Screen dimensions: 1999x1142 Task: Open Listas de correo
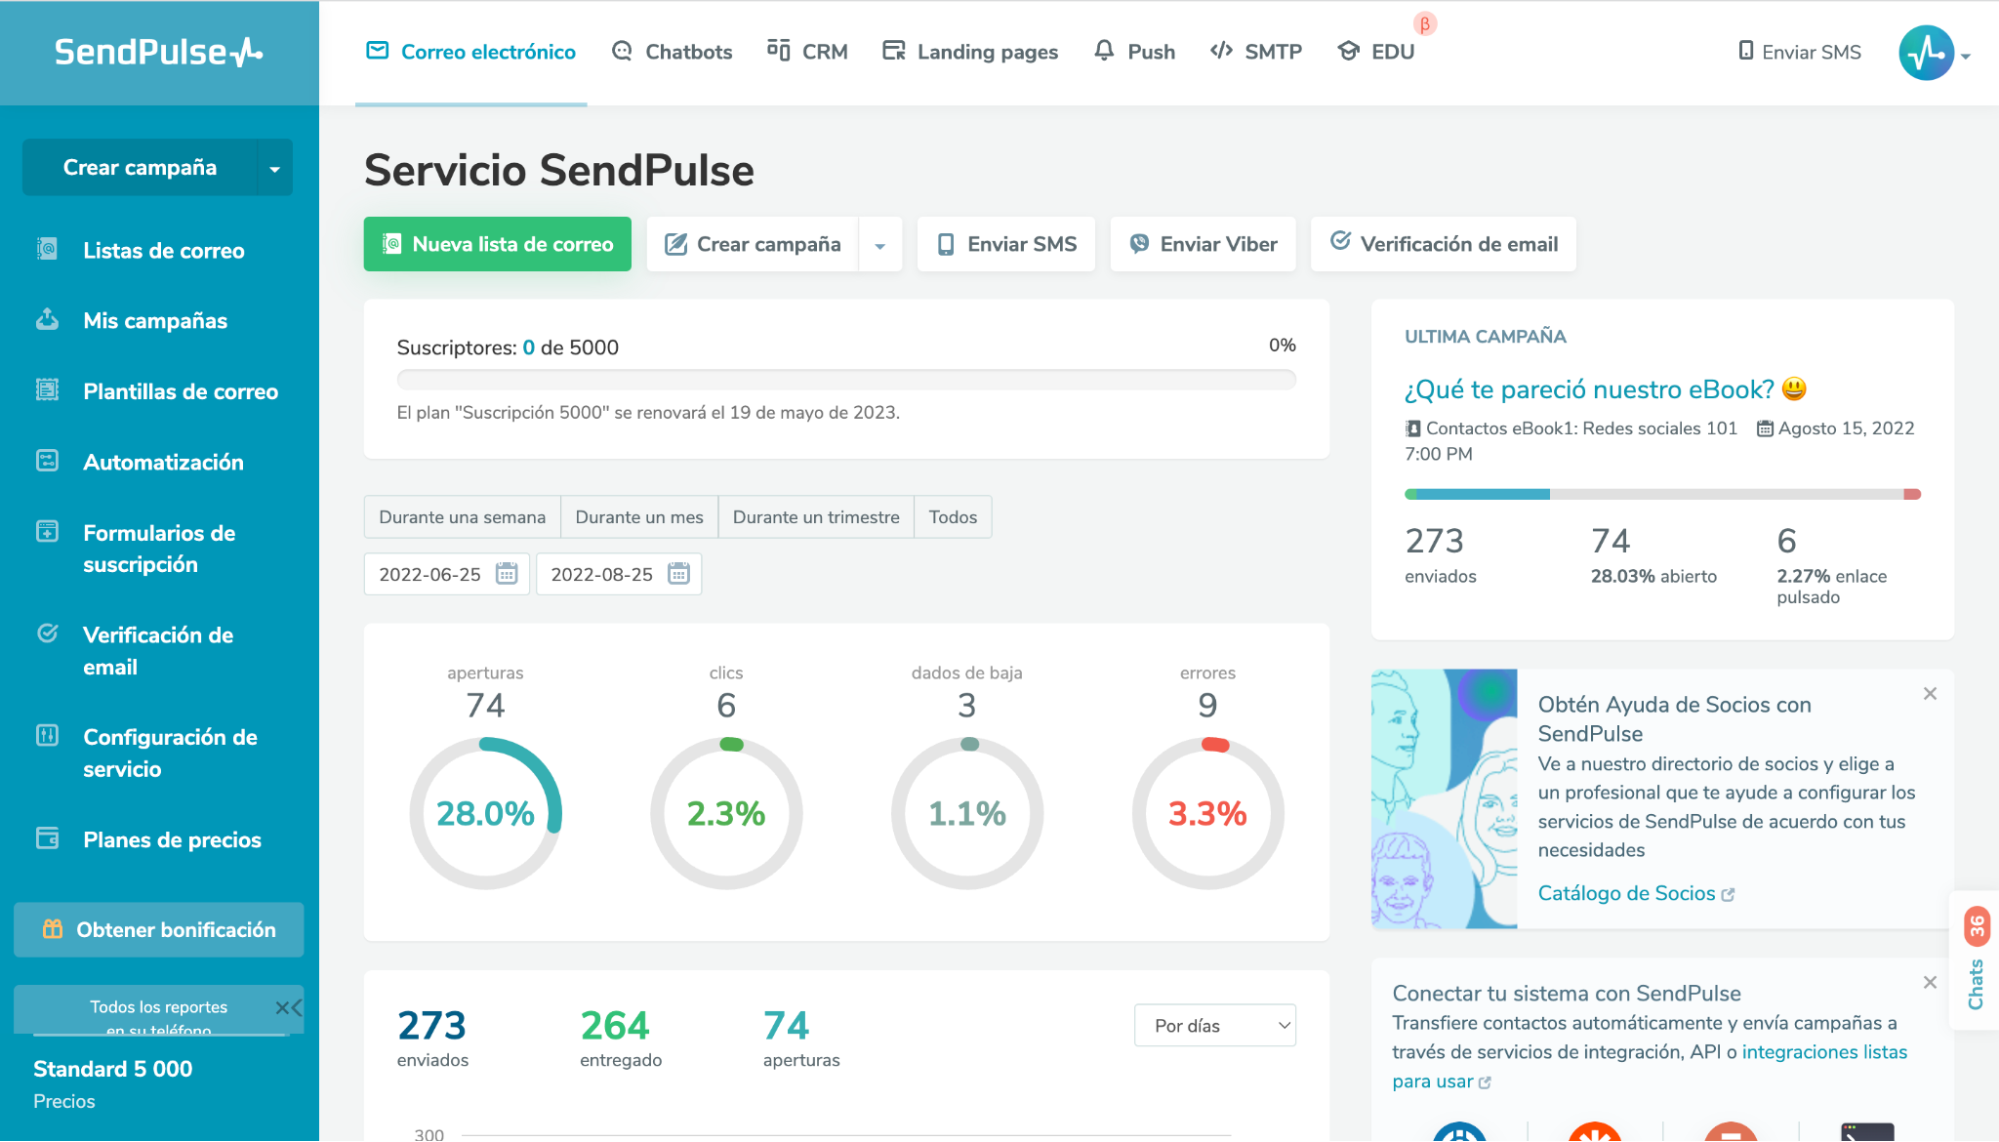[164, 251]
